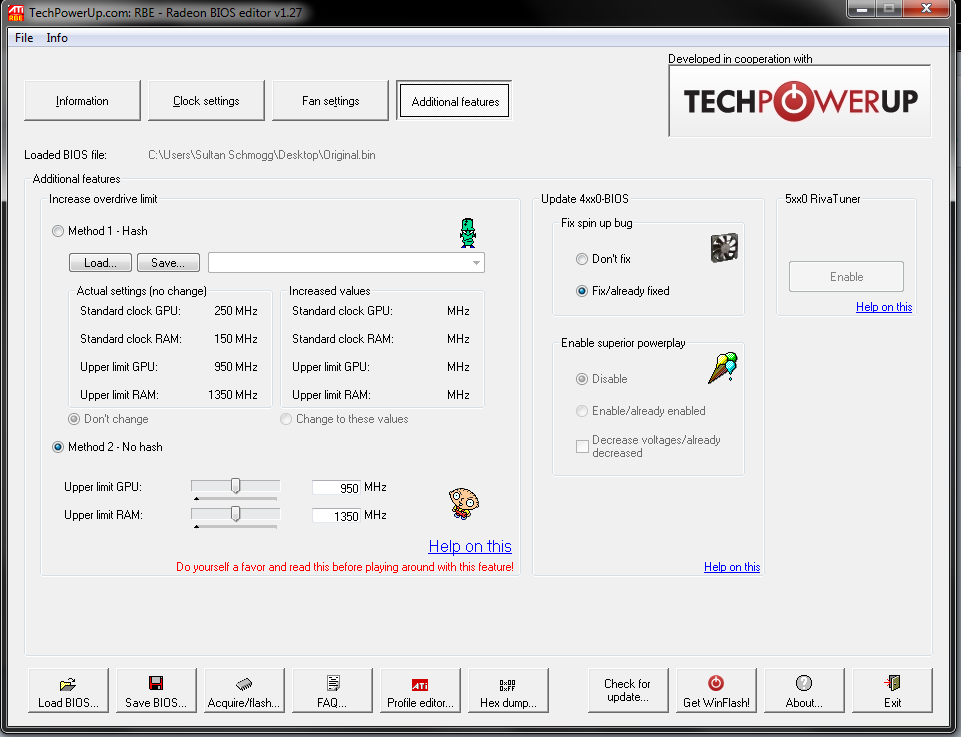Click the Acquire/flash chip icon
This screenshot has height=737, width=961.
[x=244, y=684]
